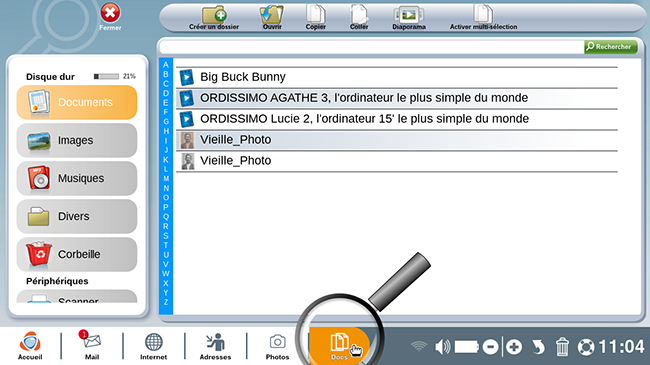Zoom in with the plus button
The image size is (650, 365).
point(514,347)
